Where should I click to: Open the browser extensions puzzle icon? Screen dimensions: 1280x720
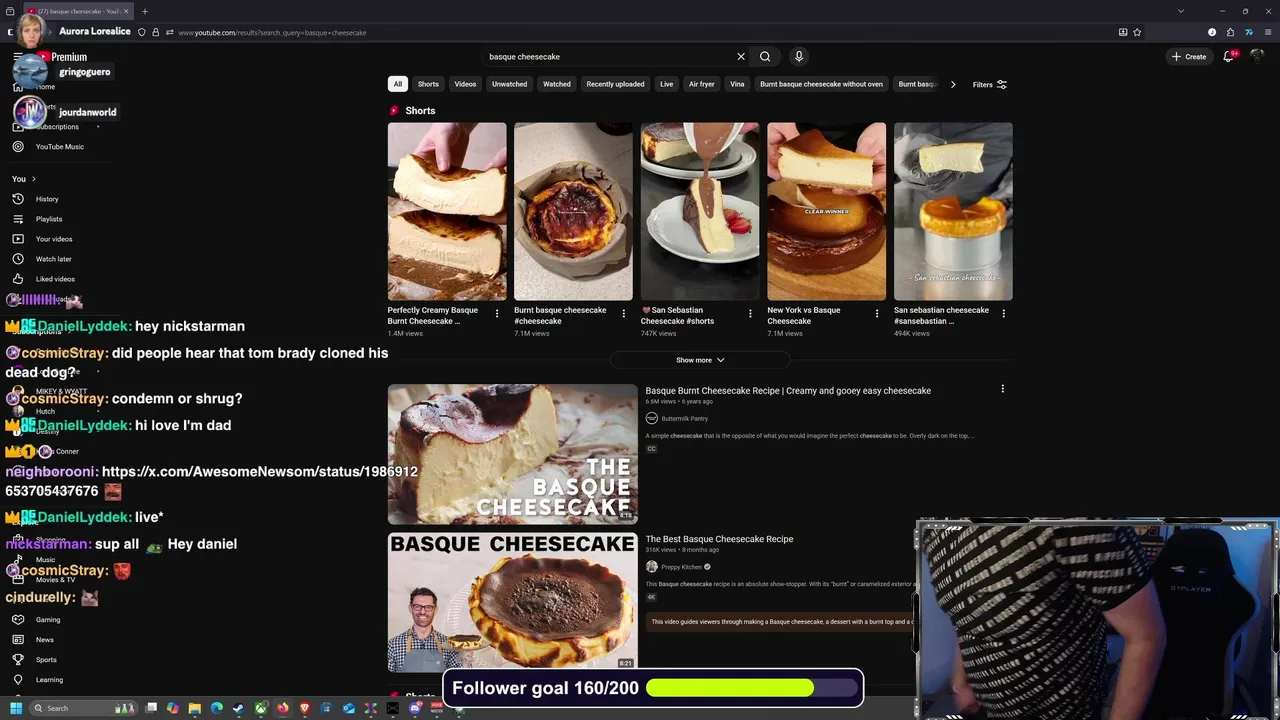pyautogui.click(x=1230, y=32)
